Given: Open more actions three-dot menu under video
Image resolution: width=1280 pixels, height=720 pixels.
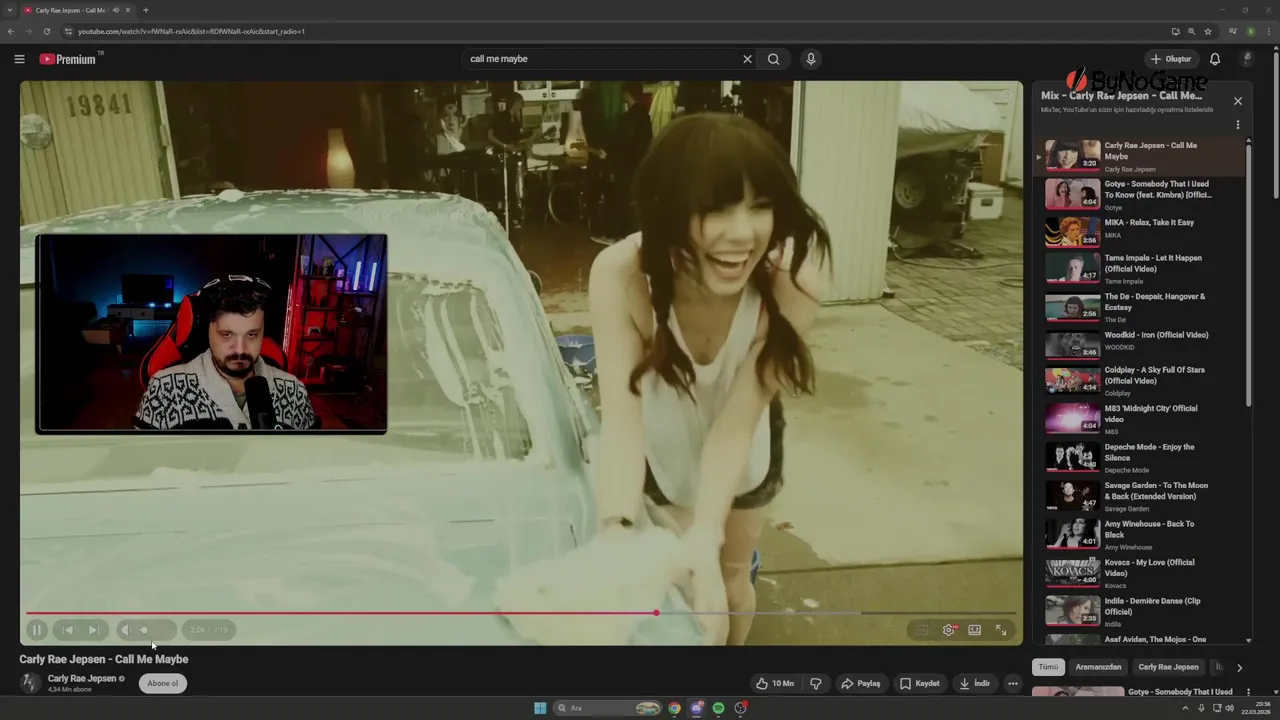Looking at the screenshot, I should pyautogui.click(x=1013, y=684).
